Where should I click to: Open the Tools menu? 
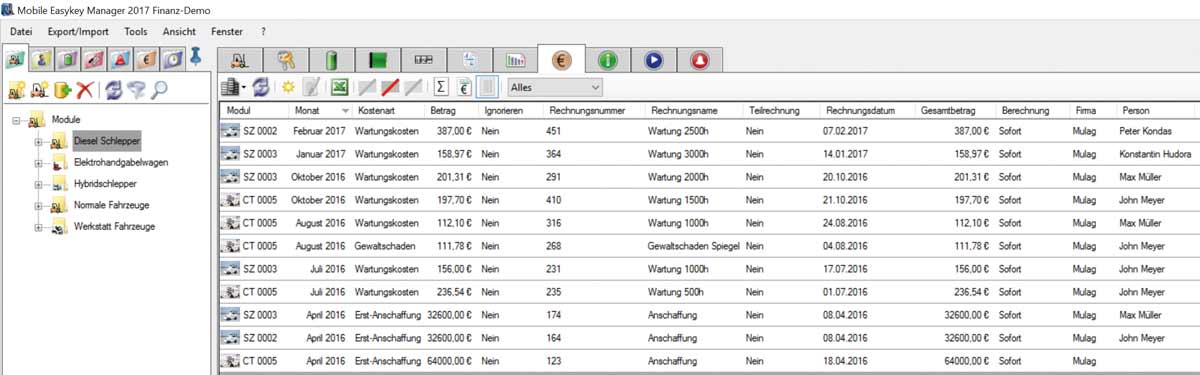136,32
